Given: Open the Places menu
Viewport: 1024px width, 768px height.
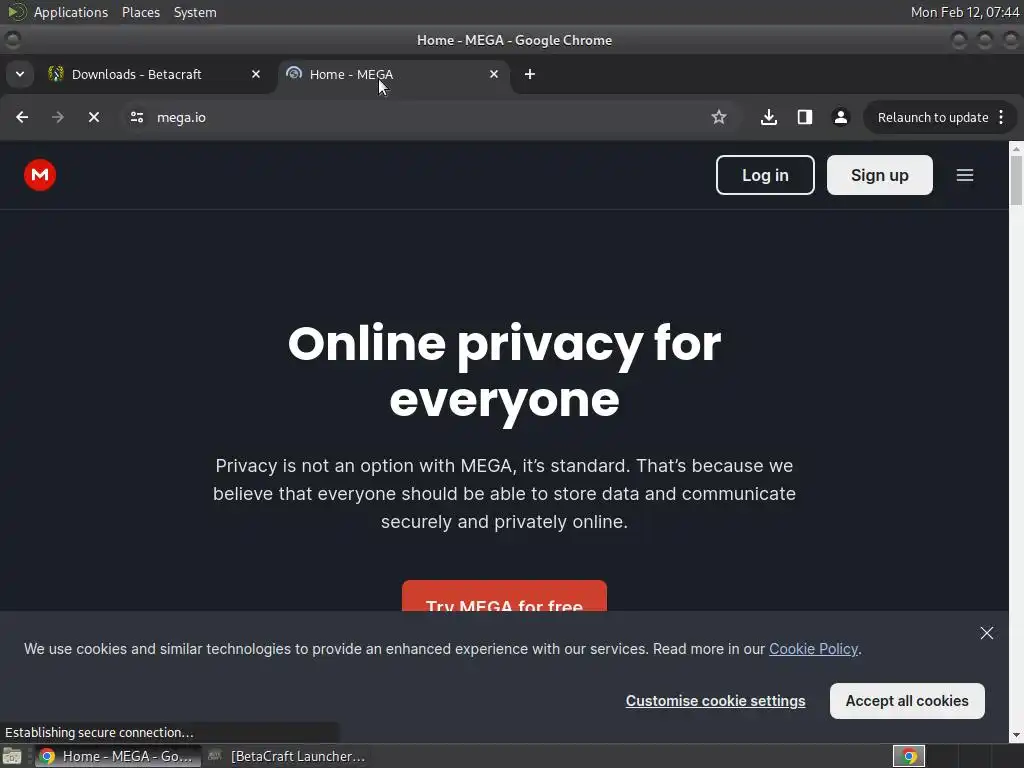Looking at the screenshot, I should click(x=140, y=12).
